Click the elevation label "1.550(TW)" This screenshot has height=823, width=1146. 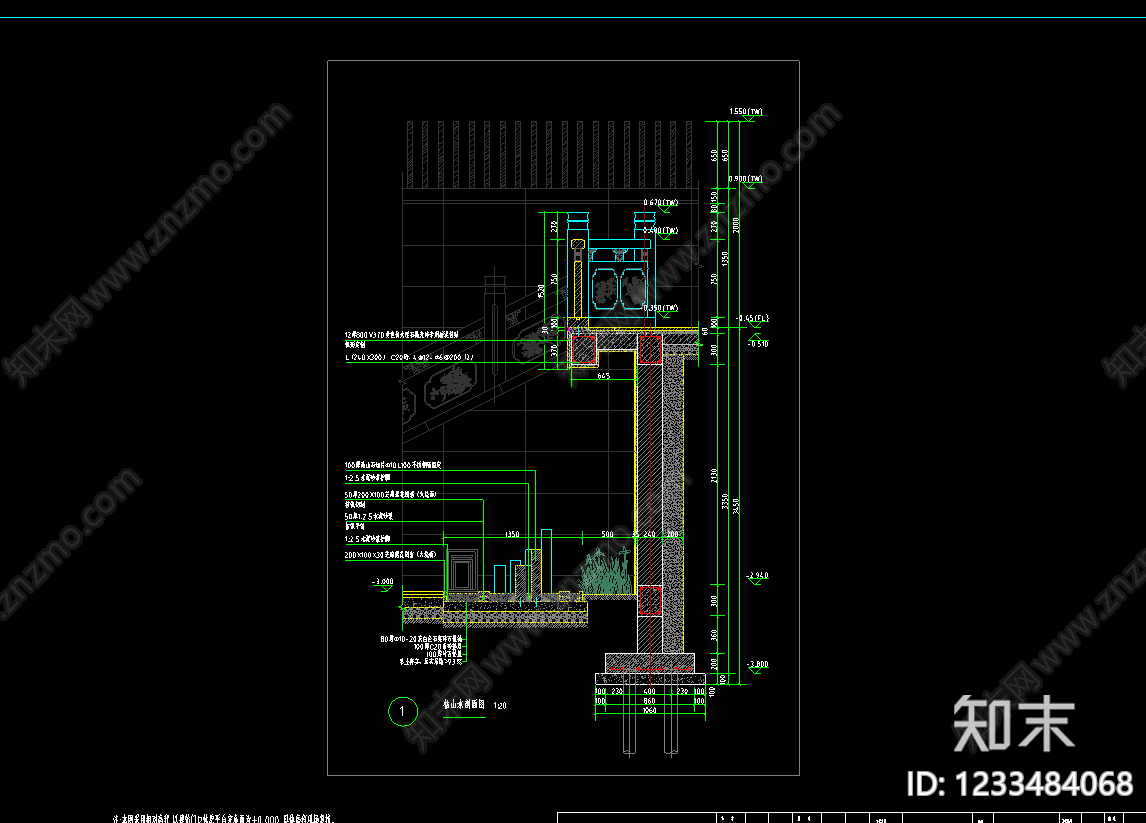coord(745,112)
